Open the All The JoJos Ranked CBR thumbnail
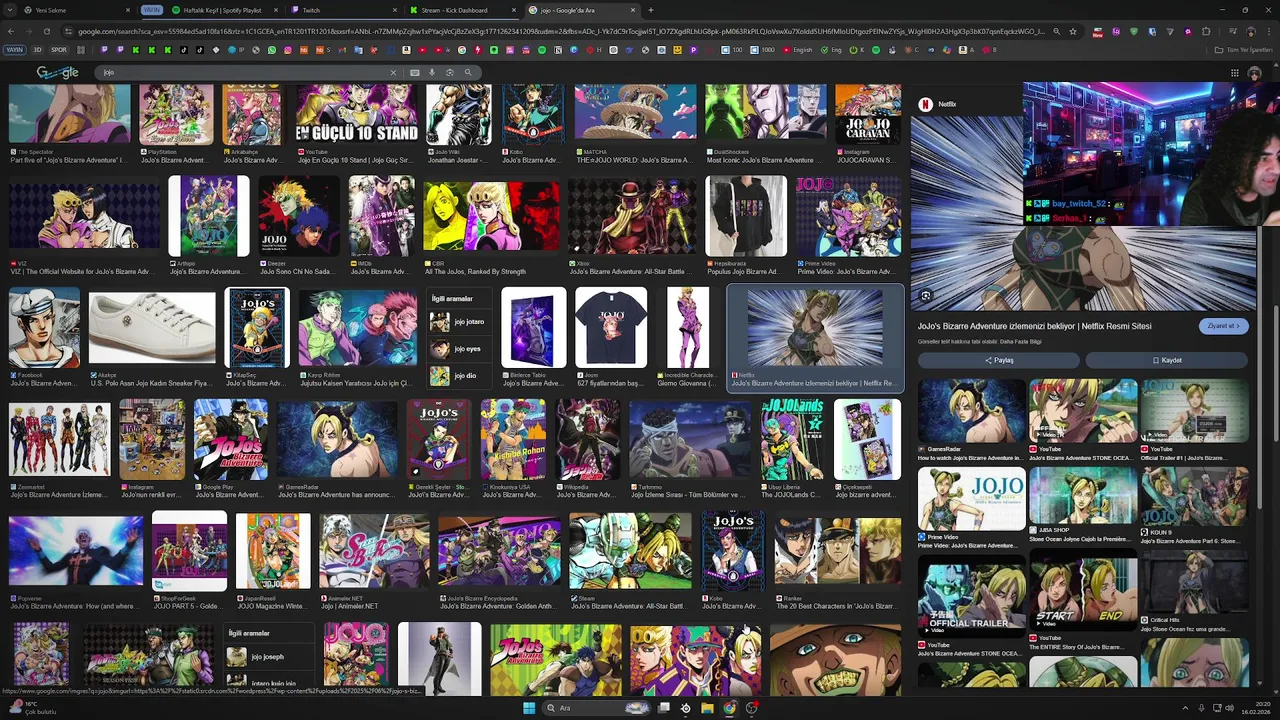1280x720 pixels. tap(492, 215)
